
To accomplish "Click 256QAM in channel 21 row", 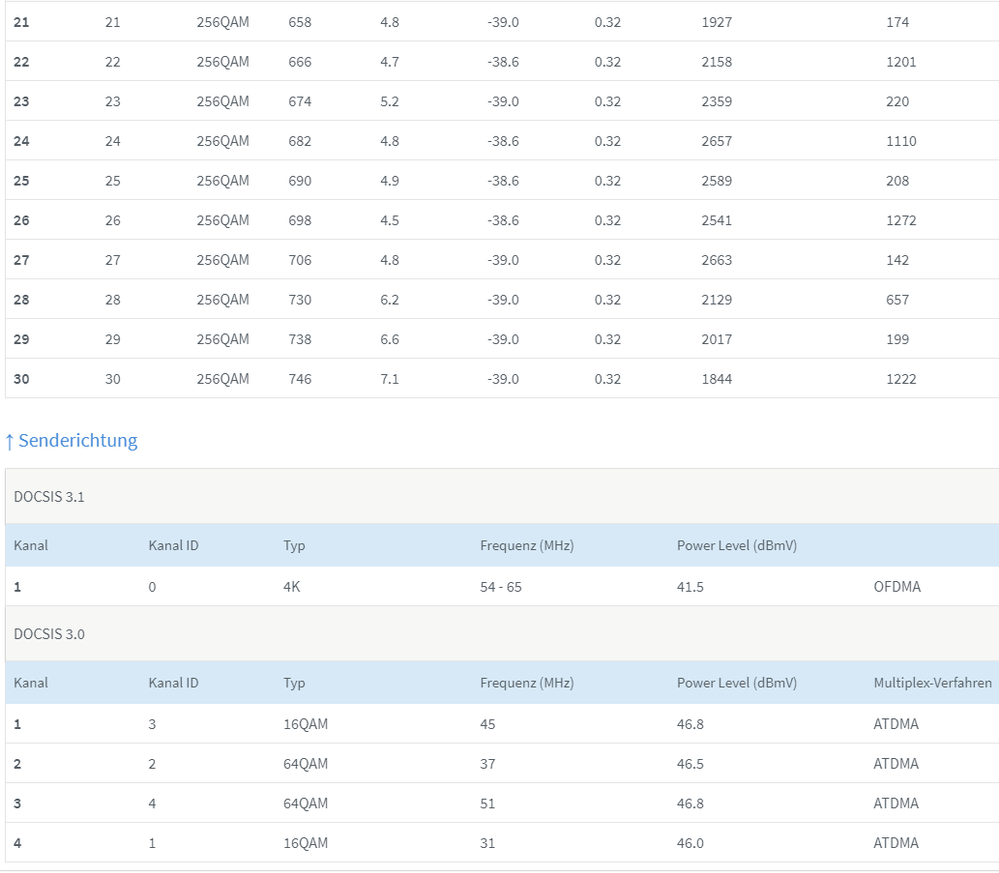I will click(222, 22).
